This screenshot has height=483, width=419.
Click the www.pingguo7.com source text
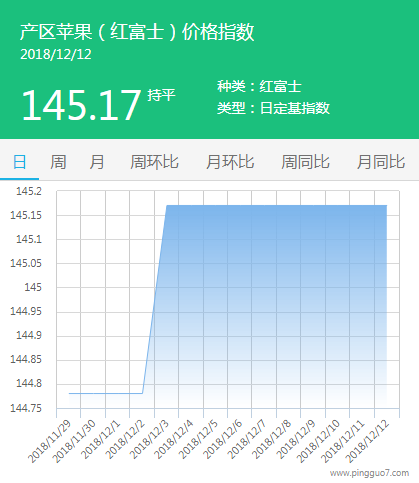369,473
